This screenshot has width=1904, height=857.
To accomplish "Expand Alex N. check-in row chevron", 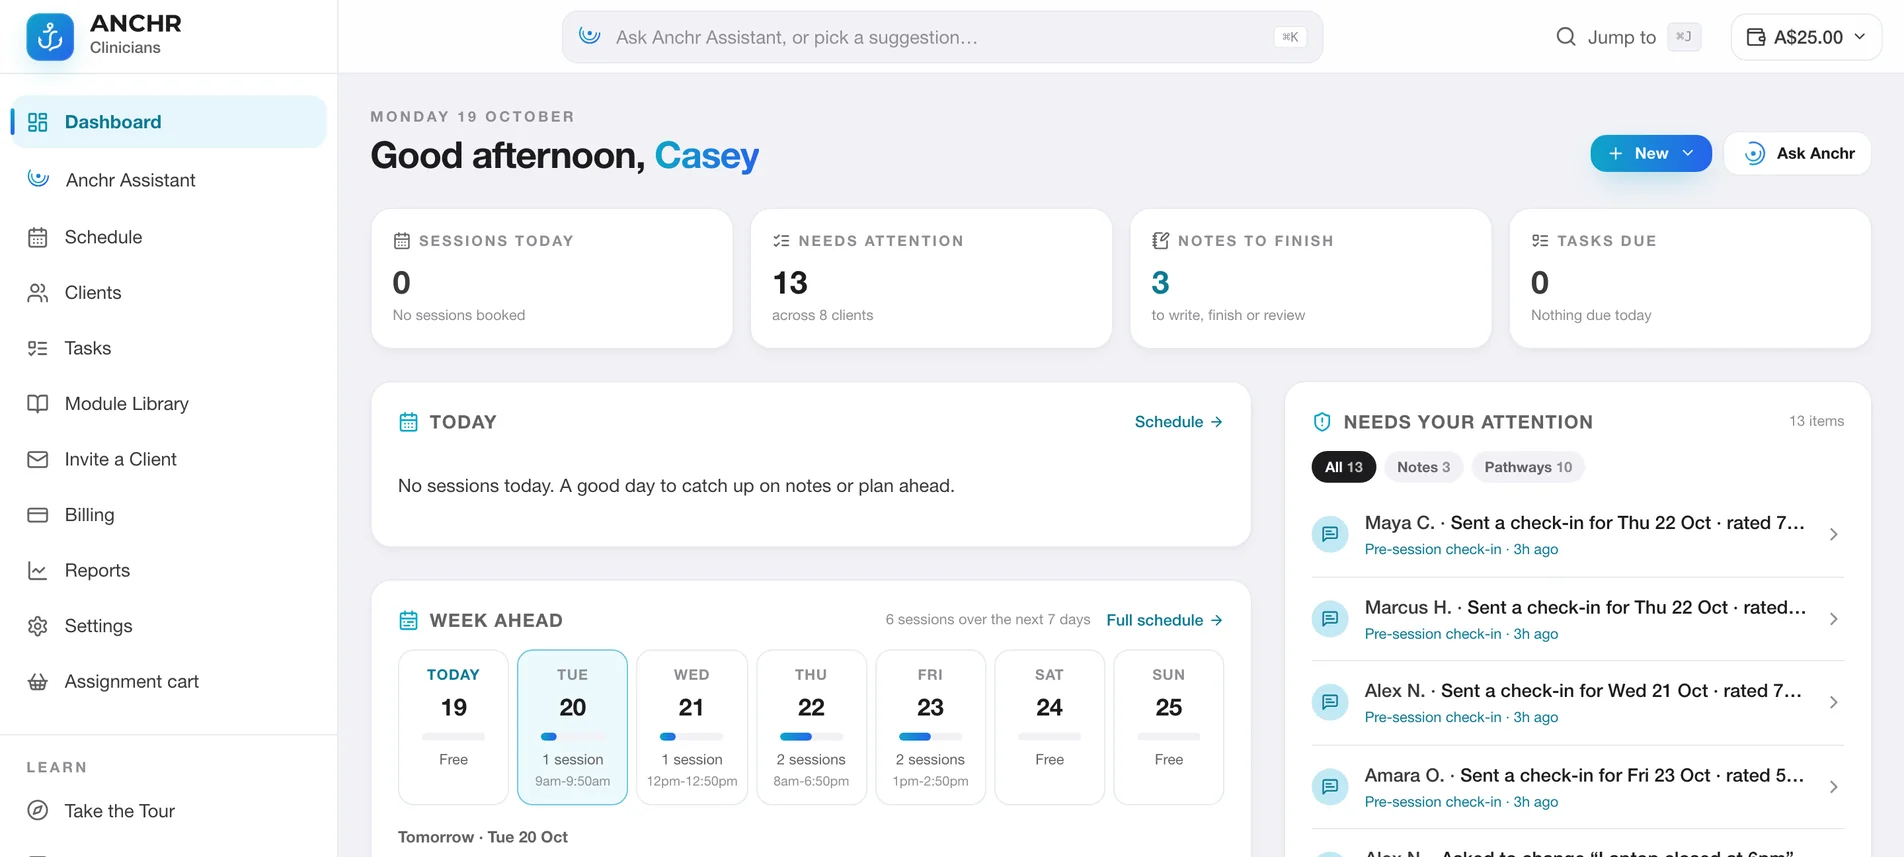I will [1833, 702].
